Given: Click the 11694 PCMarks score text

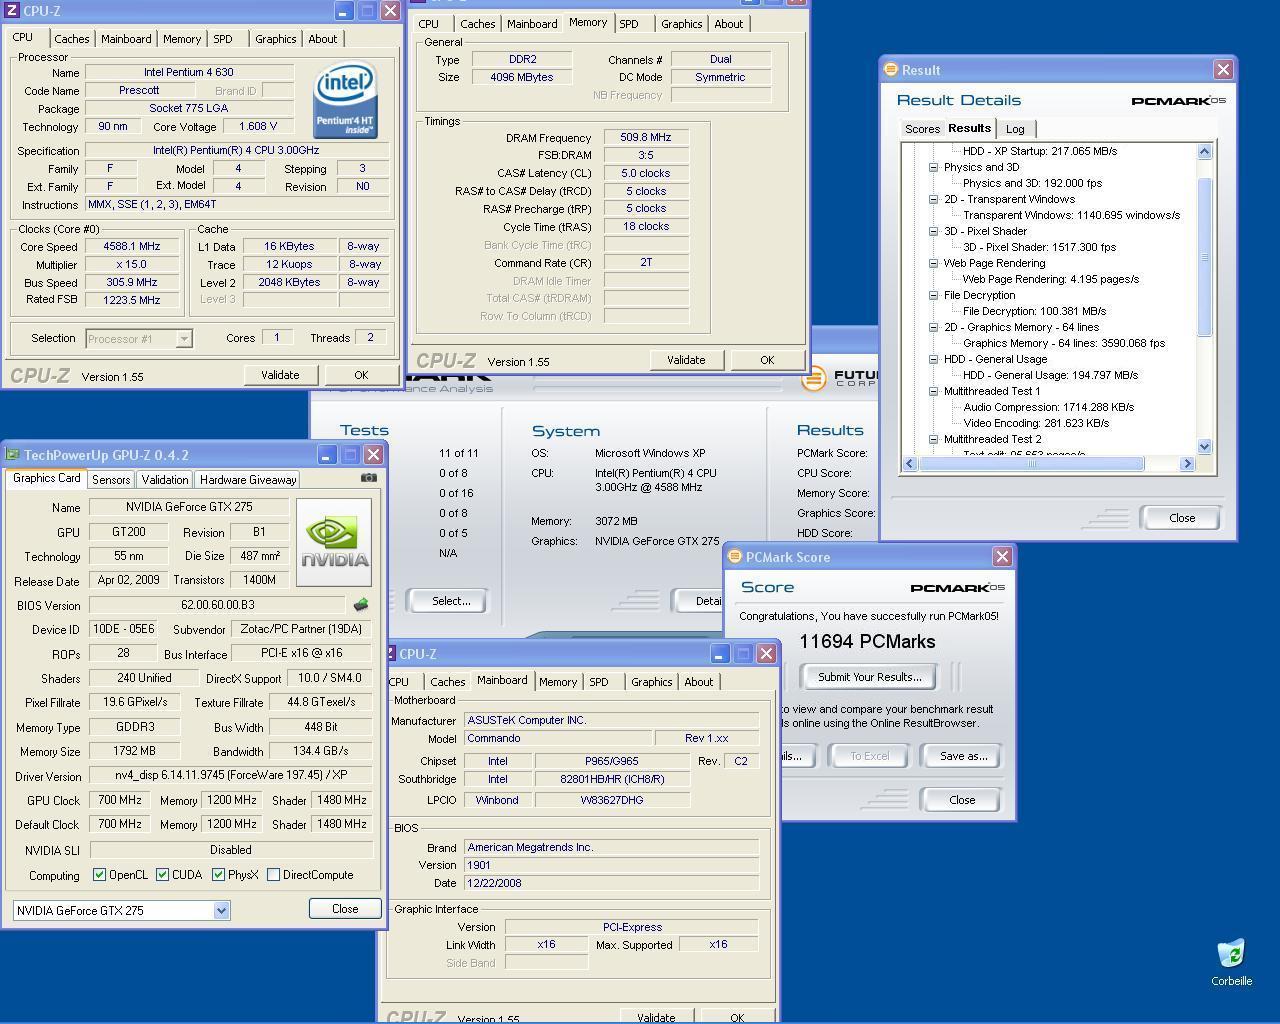Looking at the screenshot, I should point(868,642).
